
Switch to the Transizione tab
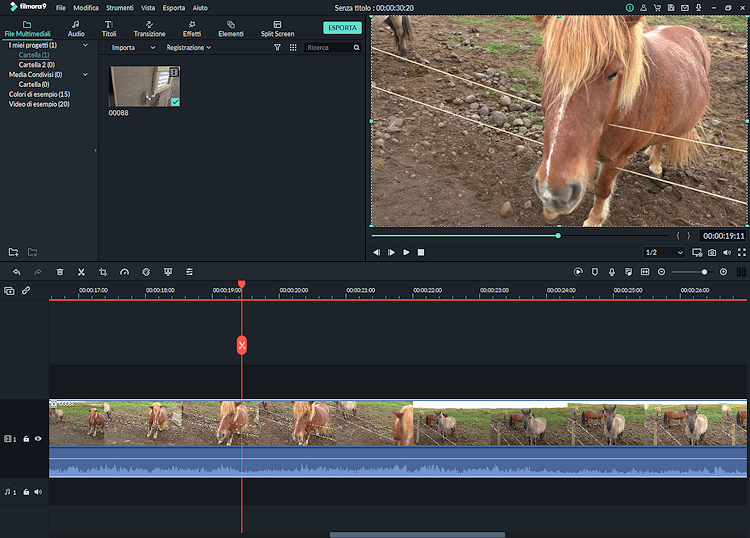150,29
